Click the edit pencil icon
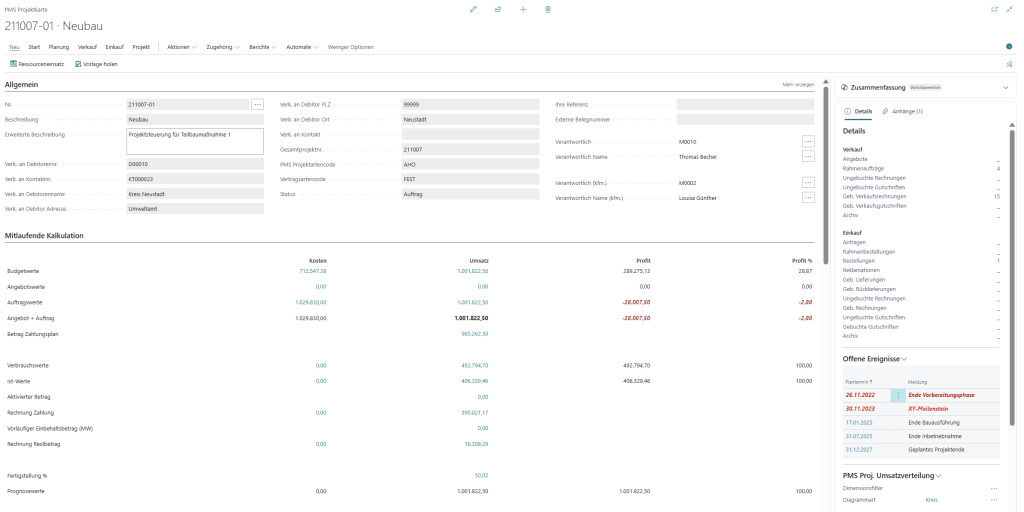The width and height of the screenshot is (1024, 512). [x=473, y=10]
